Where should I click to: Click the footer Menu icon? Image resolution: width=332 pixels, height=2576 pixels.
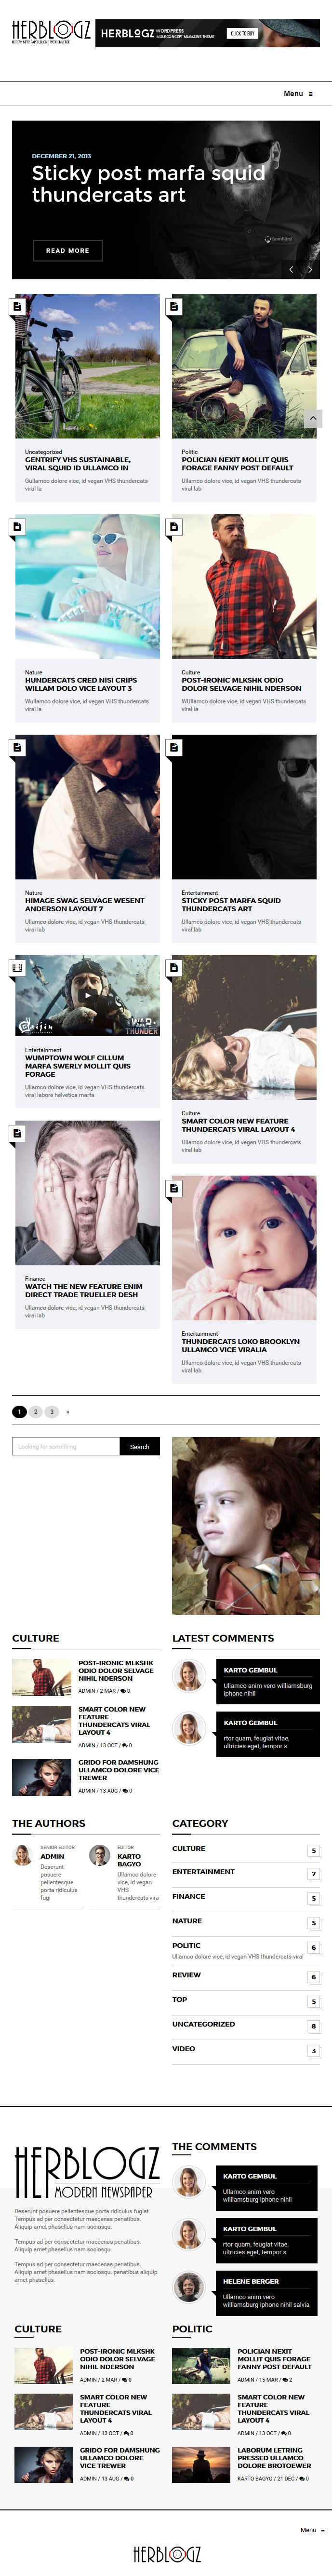(323, 2529)
